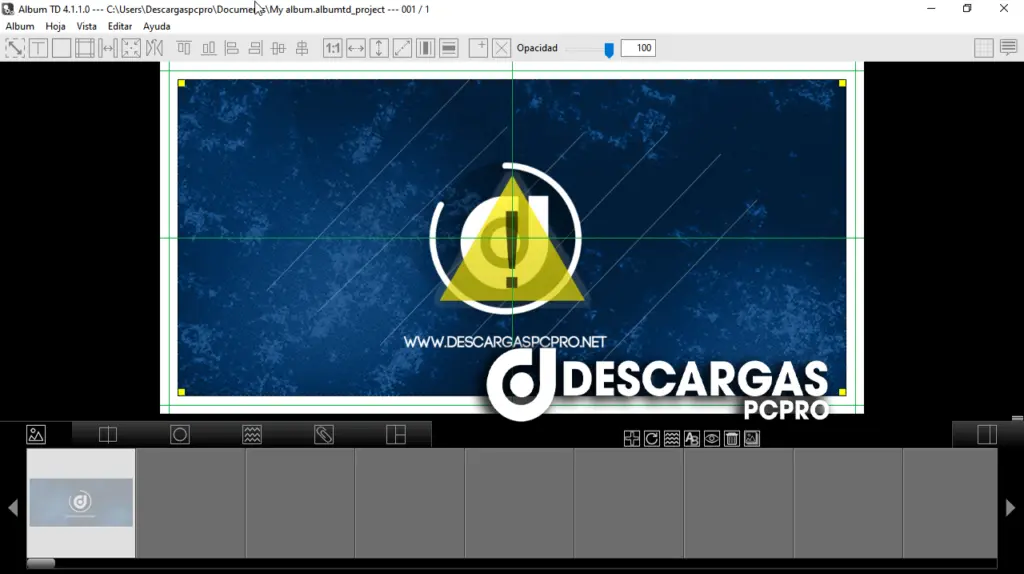Align objects to left edge
1024x574 pixels.
point(231,48)
